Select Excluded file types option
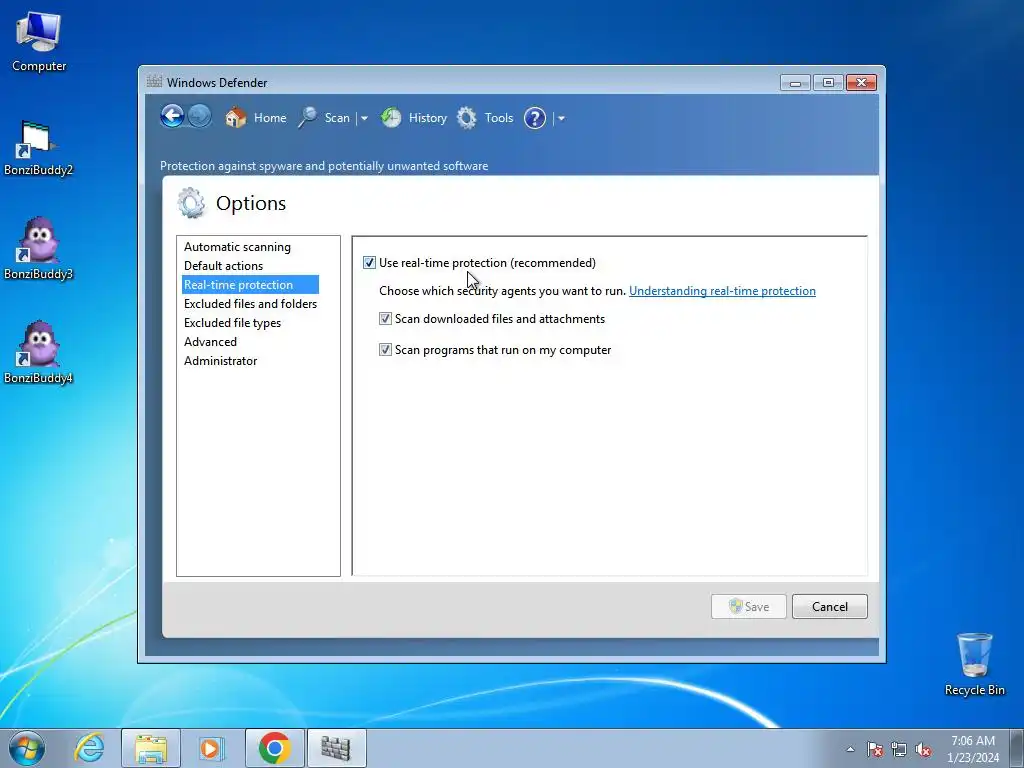 (232, 323)
